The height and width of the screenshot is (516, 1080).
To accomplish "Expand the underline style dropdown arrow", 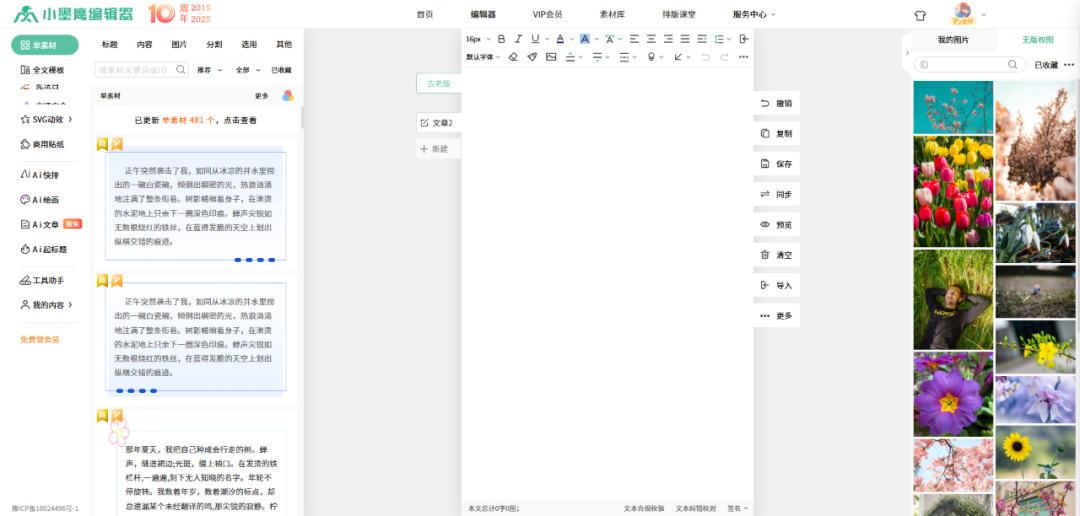I will (x=548, y=39).
